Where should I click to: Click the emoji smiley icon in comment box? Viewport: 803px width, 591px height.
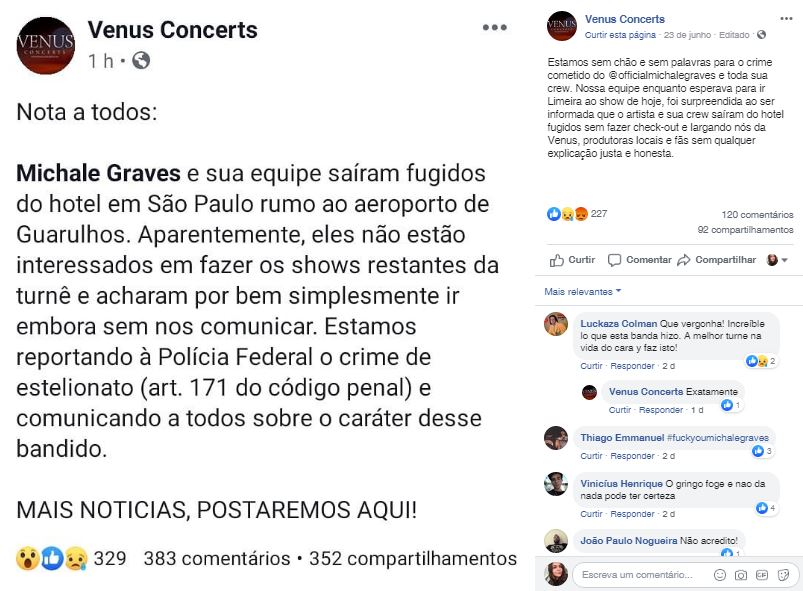pyautogui.click(x=720, y=575)
